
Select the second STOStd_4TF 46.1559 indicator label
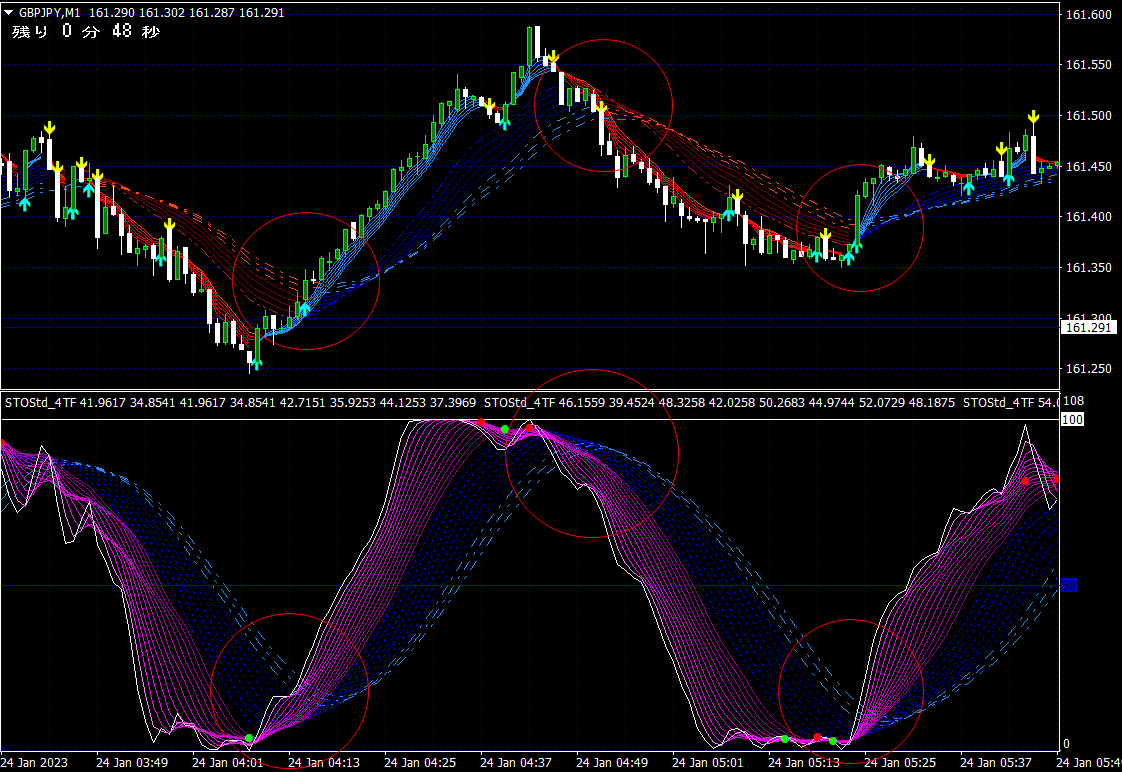tap(719, 403)
